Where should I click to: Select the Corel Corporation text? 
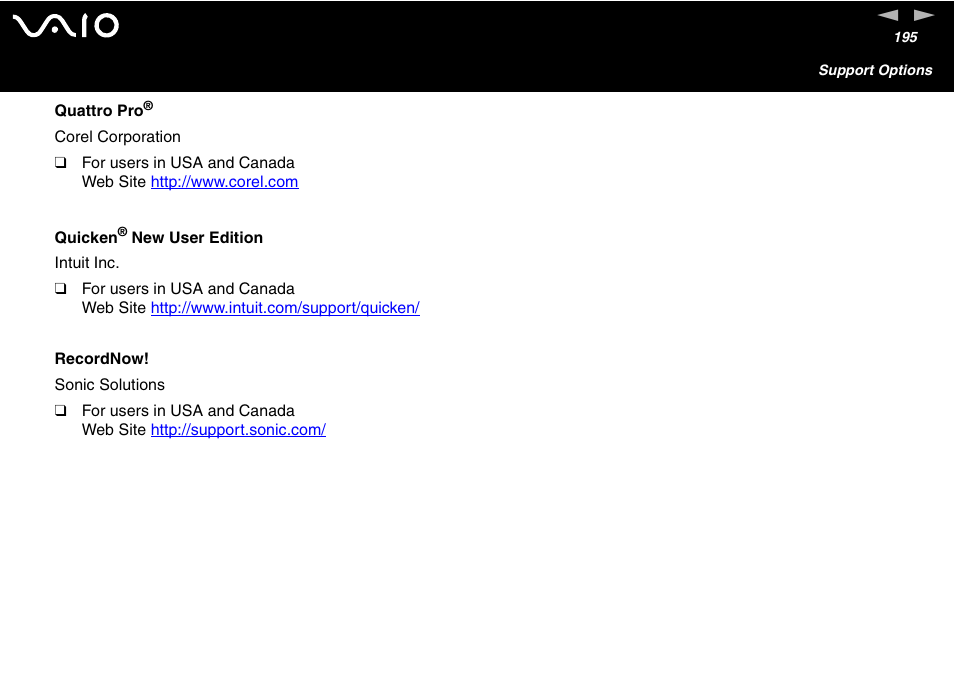(117, 137)
